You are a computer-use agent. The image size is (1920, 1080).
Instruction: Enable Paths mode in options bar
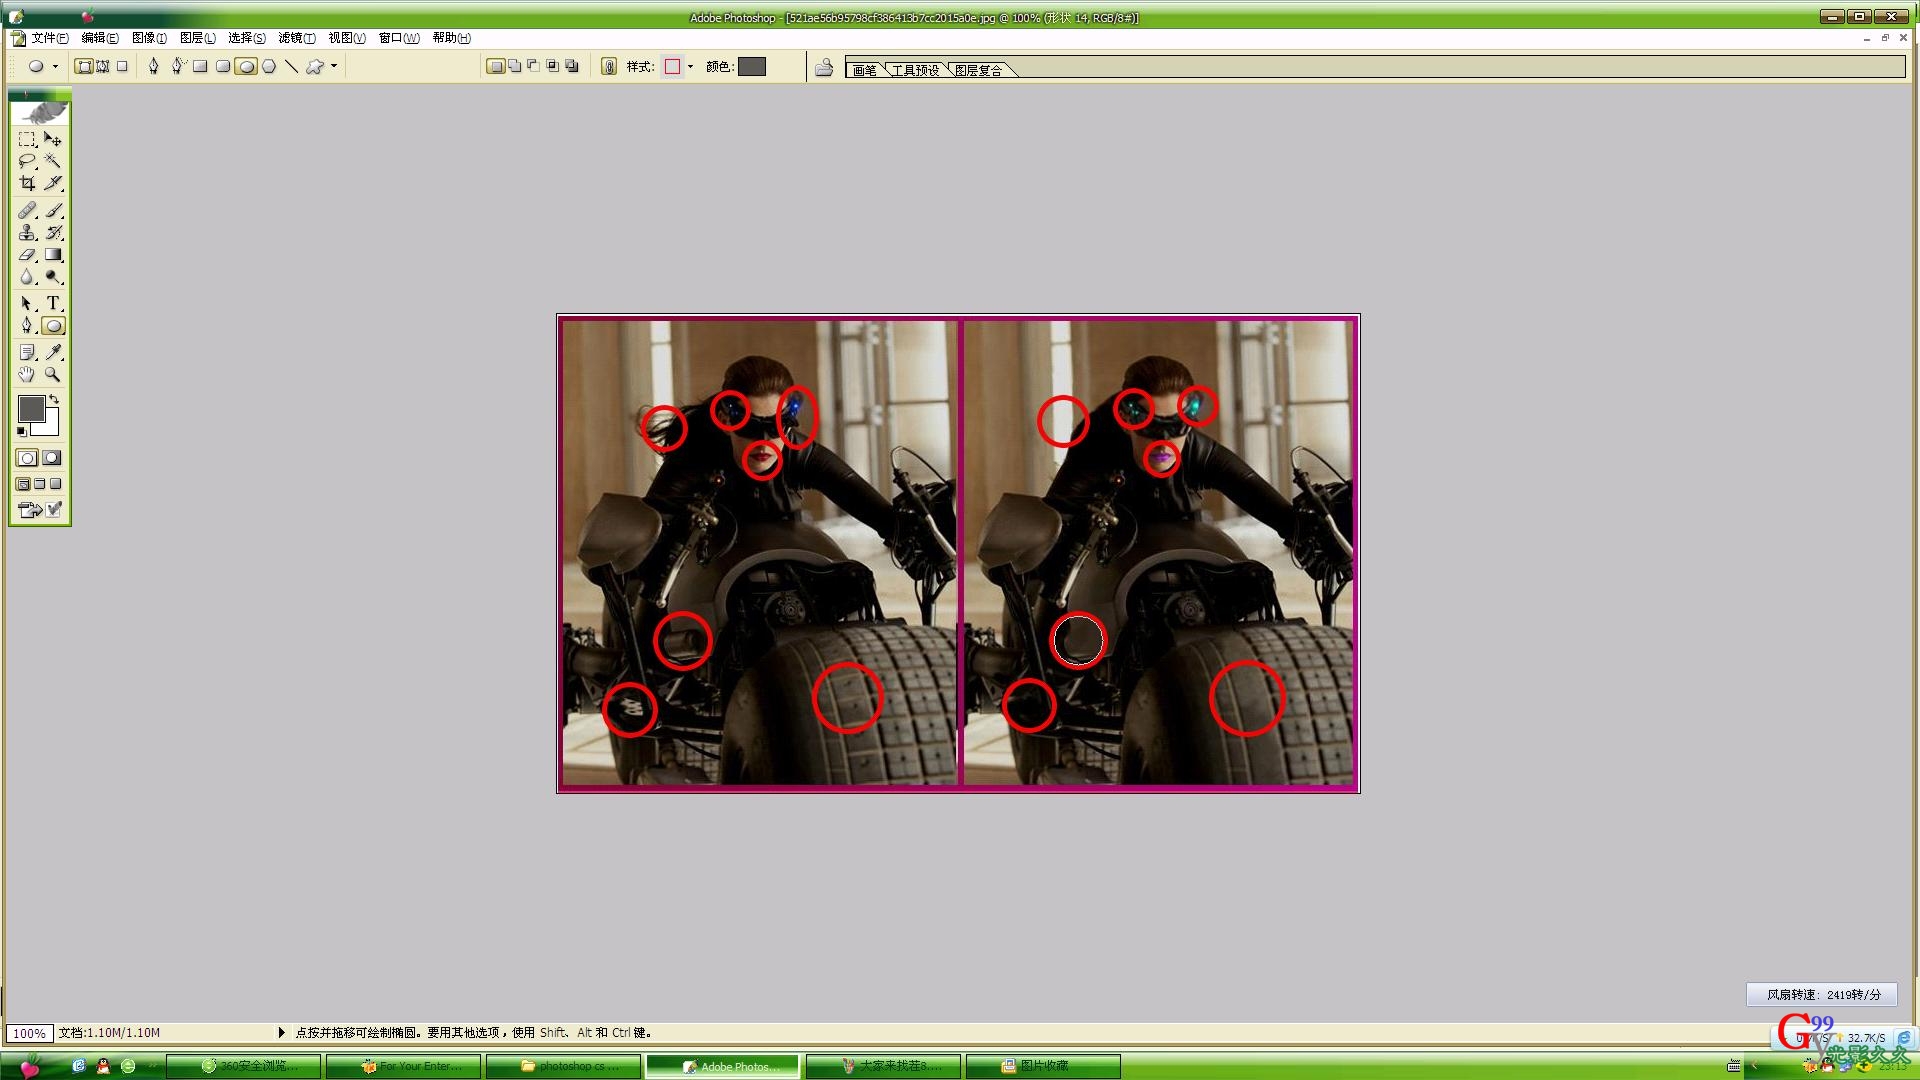[103, 67]
